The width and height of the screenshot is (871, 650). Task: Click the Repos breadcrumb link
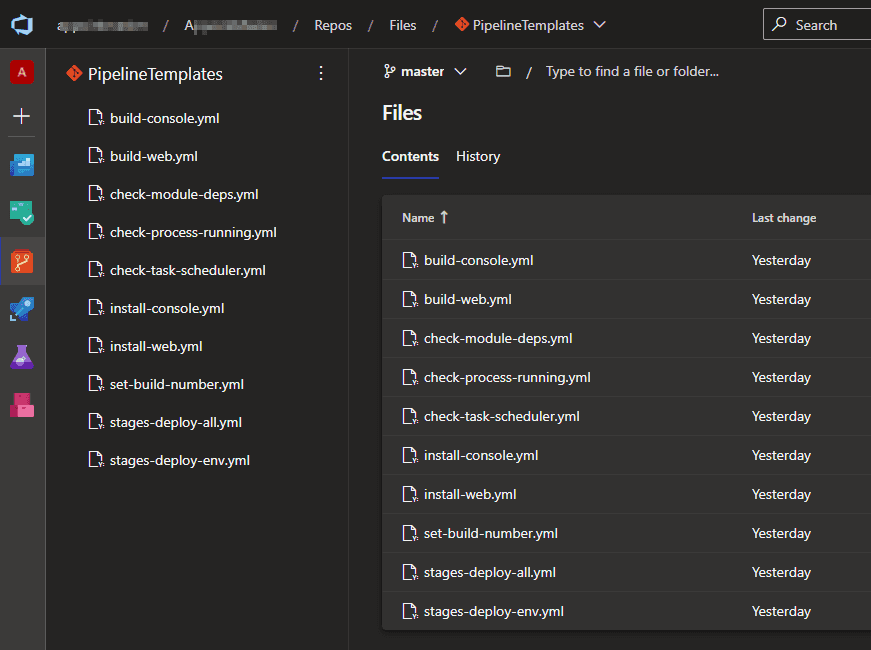point(333,25)
